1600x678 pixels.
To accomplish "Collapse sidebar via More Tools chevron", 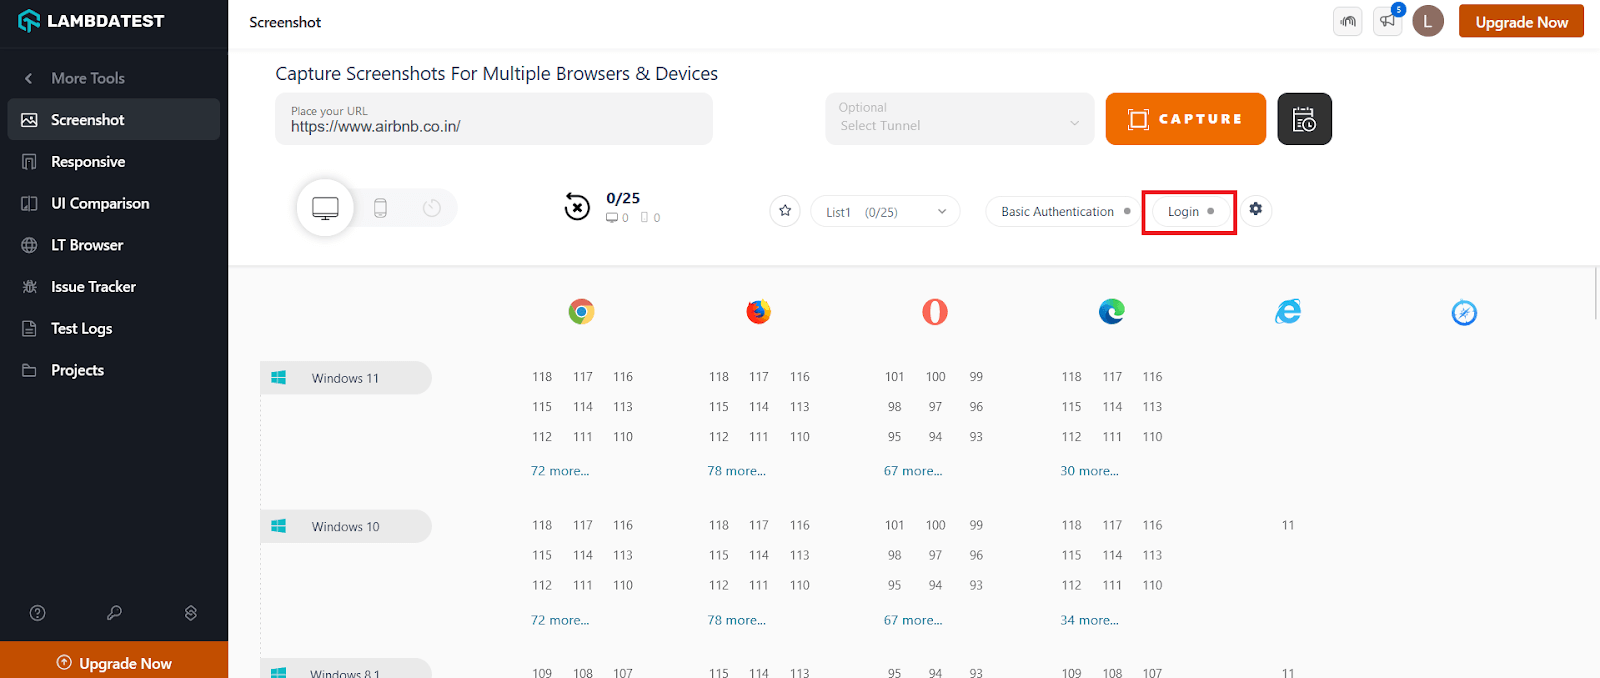I will coord(29,78).
